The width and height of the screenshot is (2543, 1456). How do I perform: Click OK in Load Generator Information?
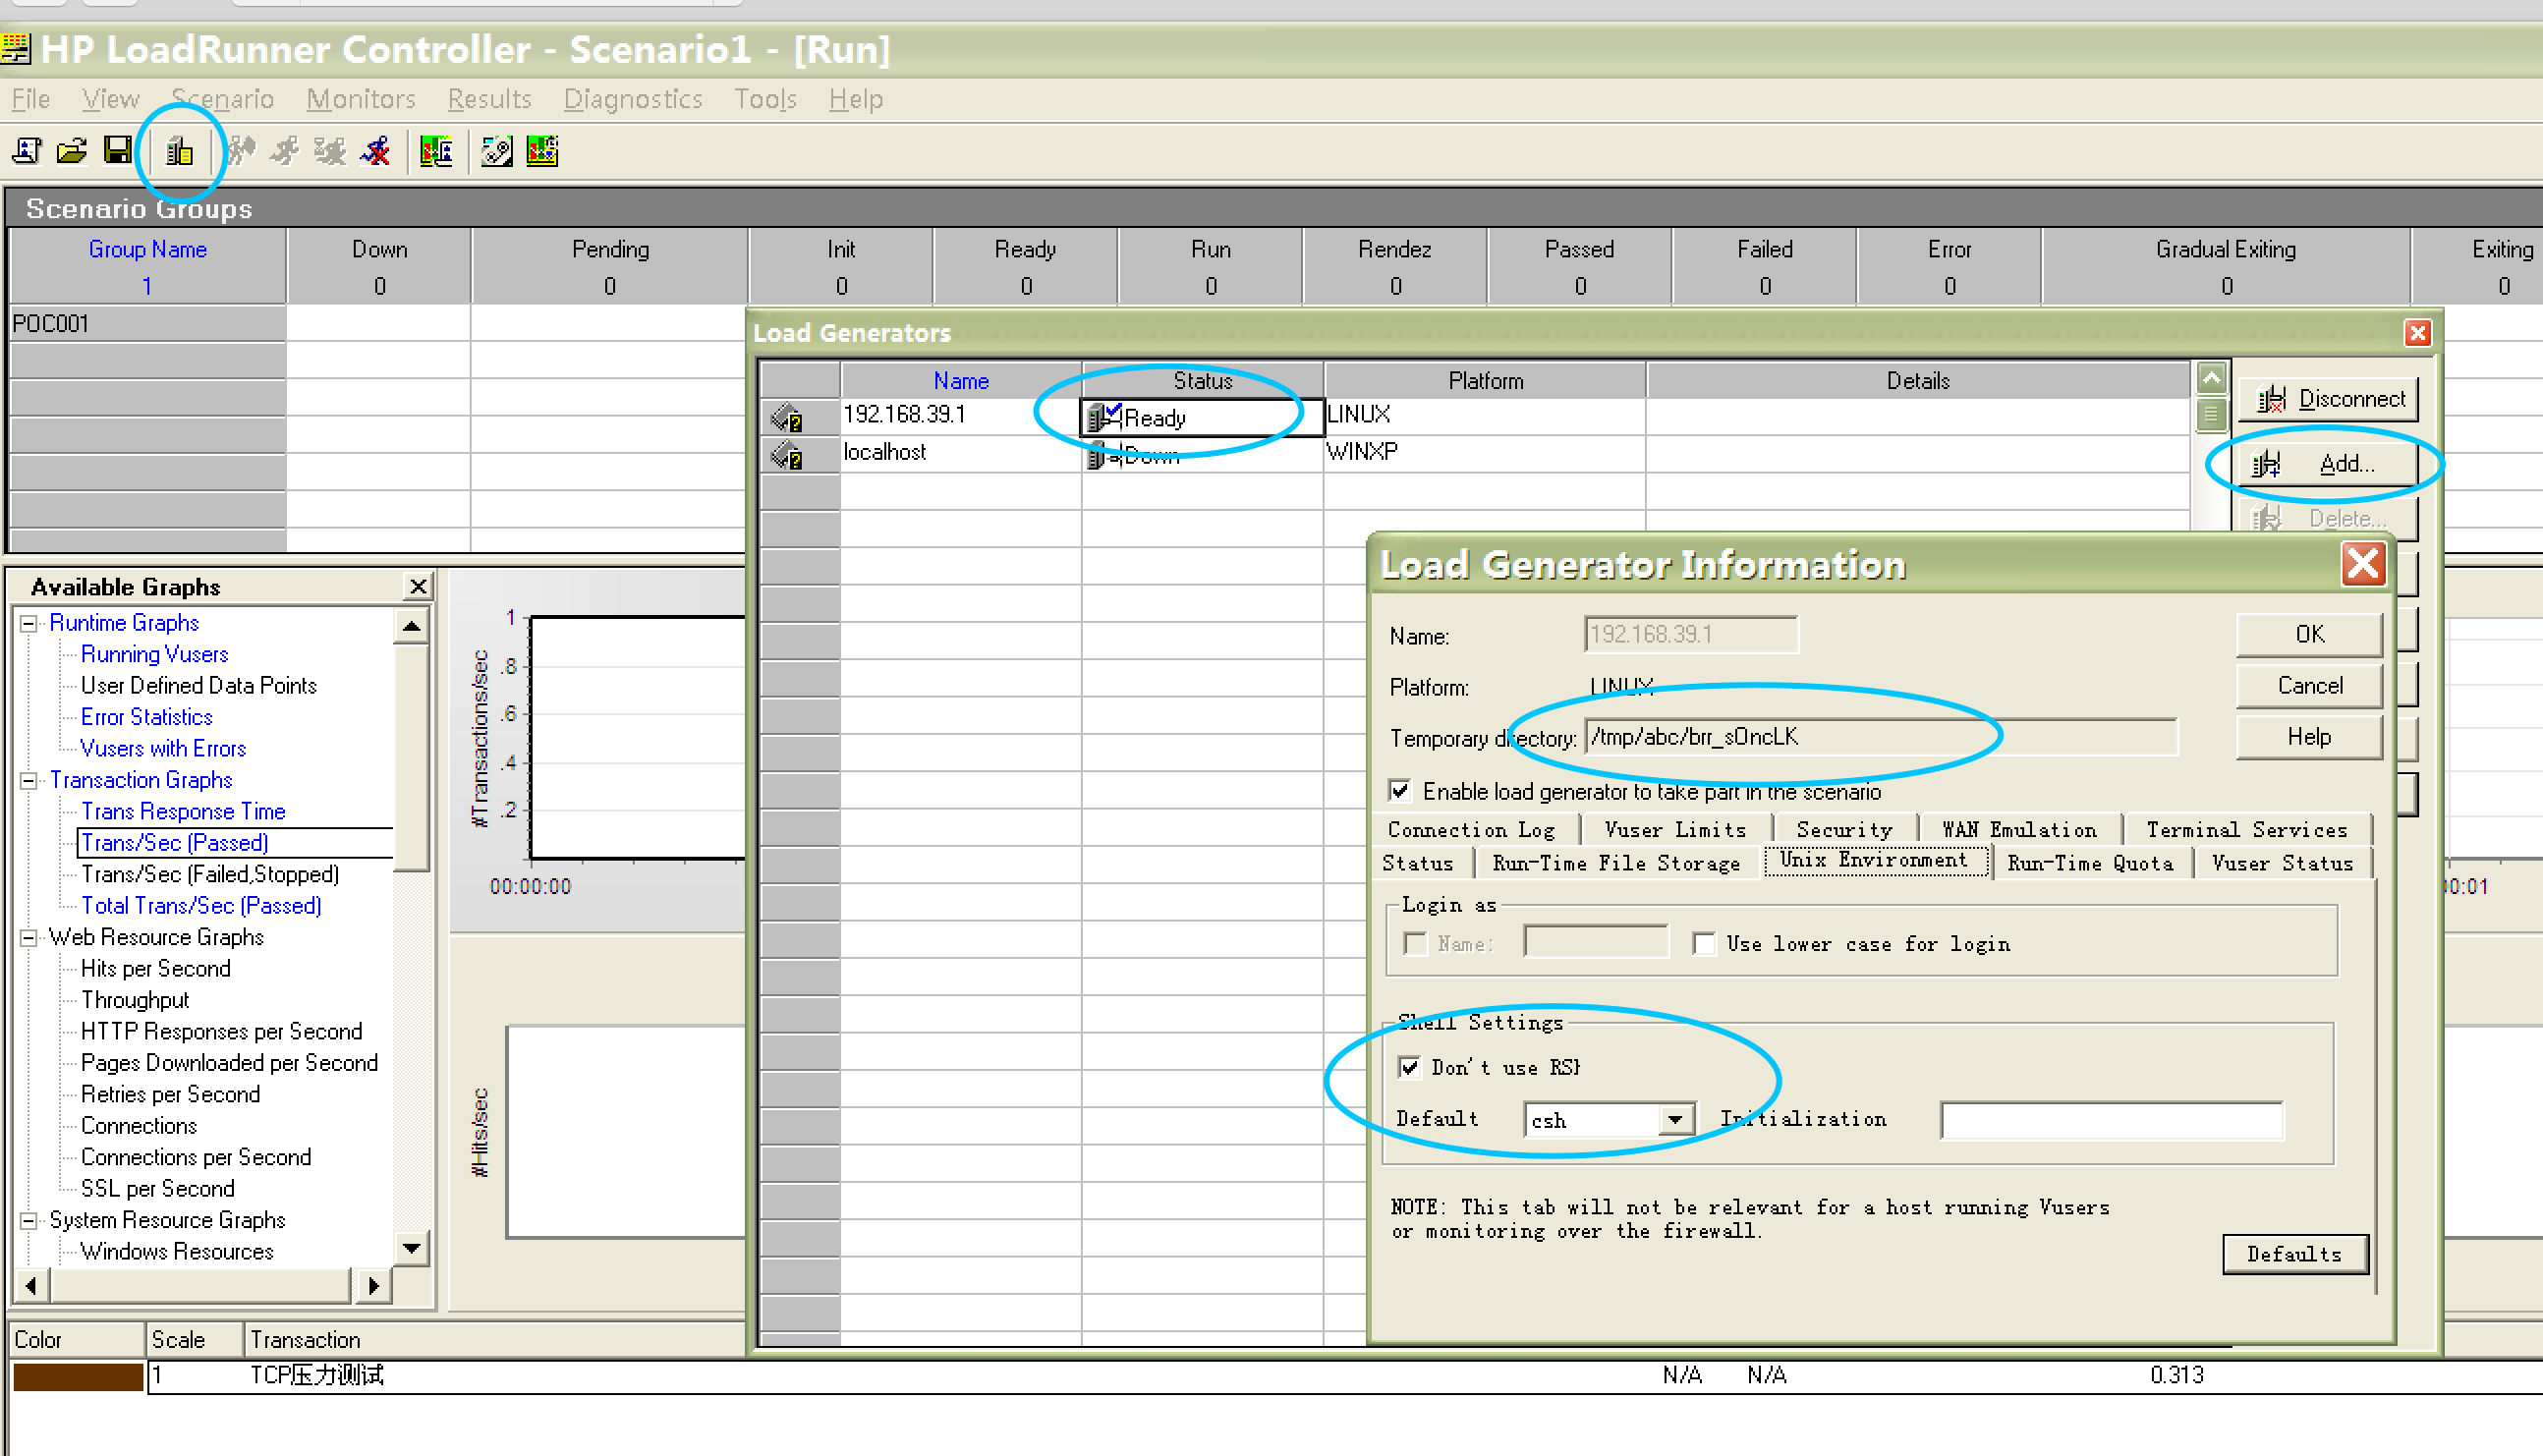(x=2309, y=634)
